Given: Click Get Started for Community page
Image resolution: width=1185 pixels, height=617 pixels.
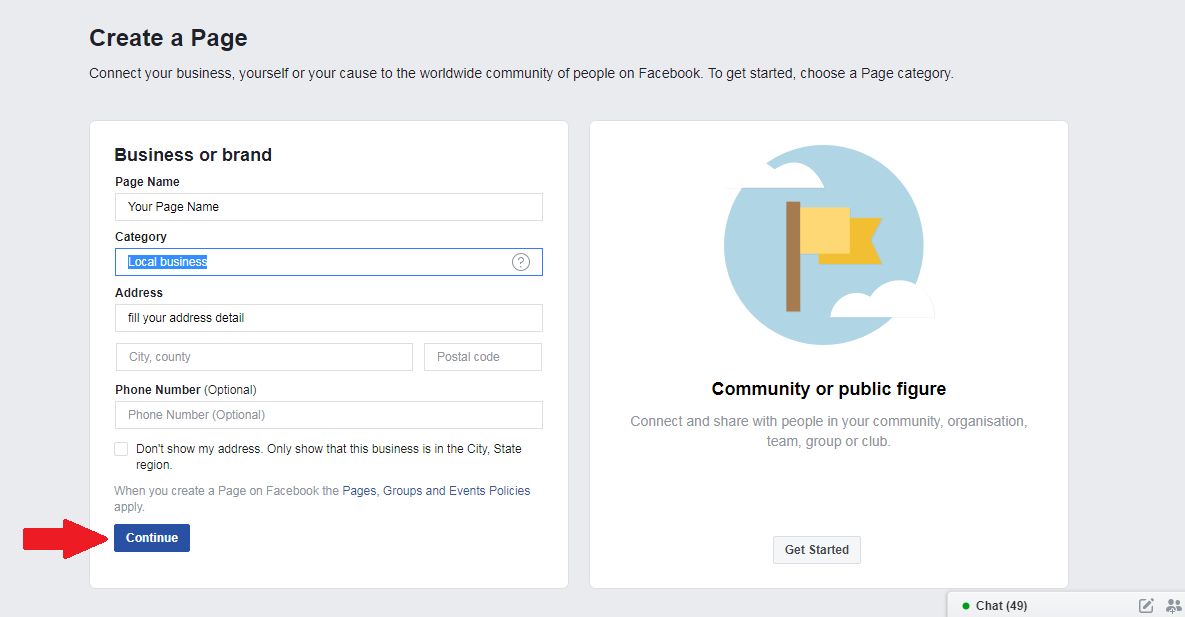Looking at the screenshot, I should [x=816, y=550].
